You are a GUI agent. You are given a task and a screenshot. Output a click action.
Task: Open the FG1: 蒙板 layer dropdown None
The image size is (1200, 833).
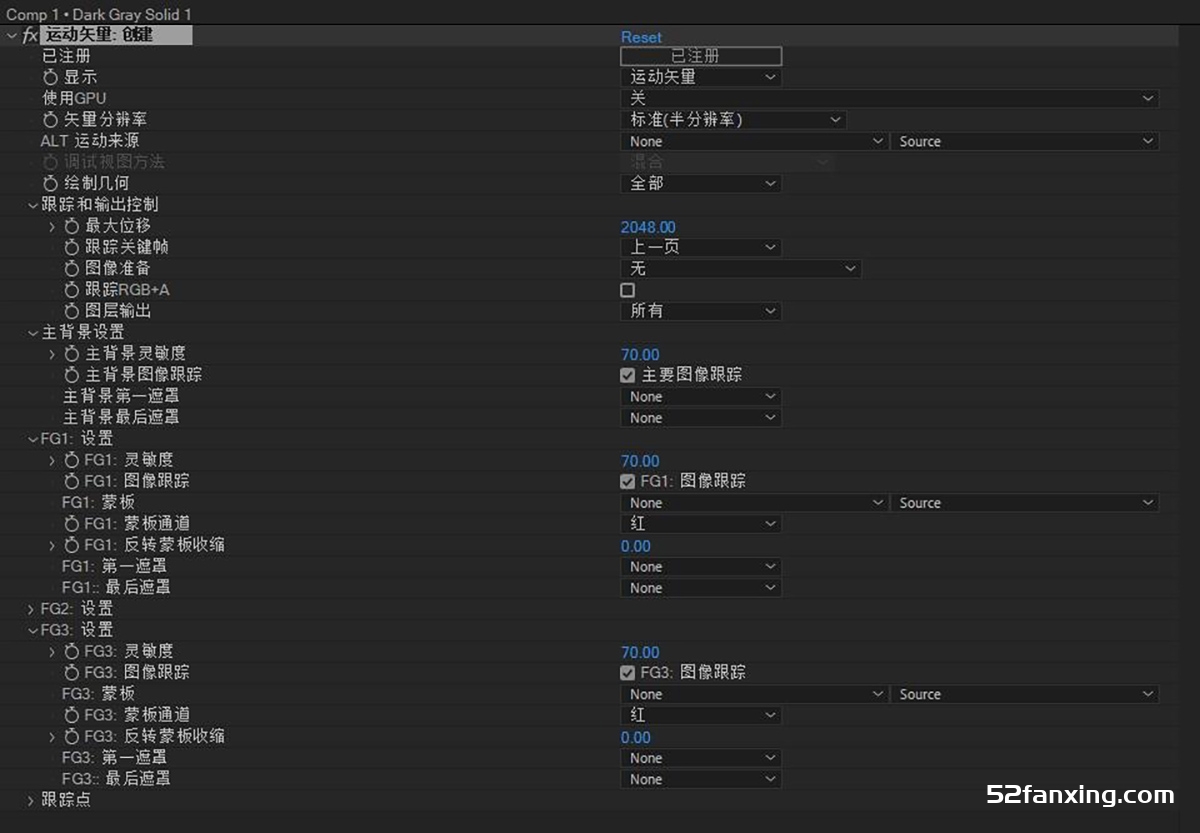(754, 502)
